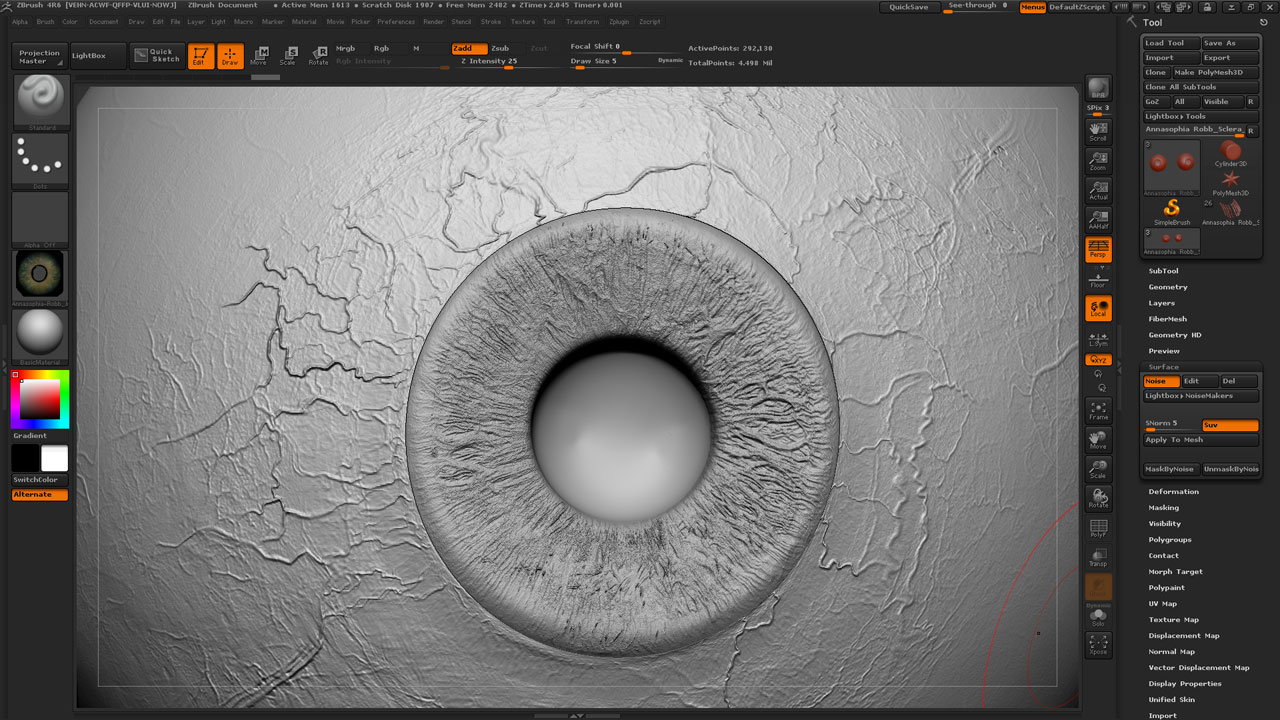
Task: Expand the Geometry subpalette
Action: coord(1168,287)
